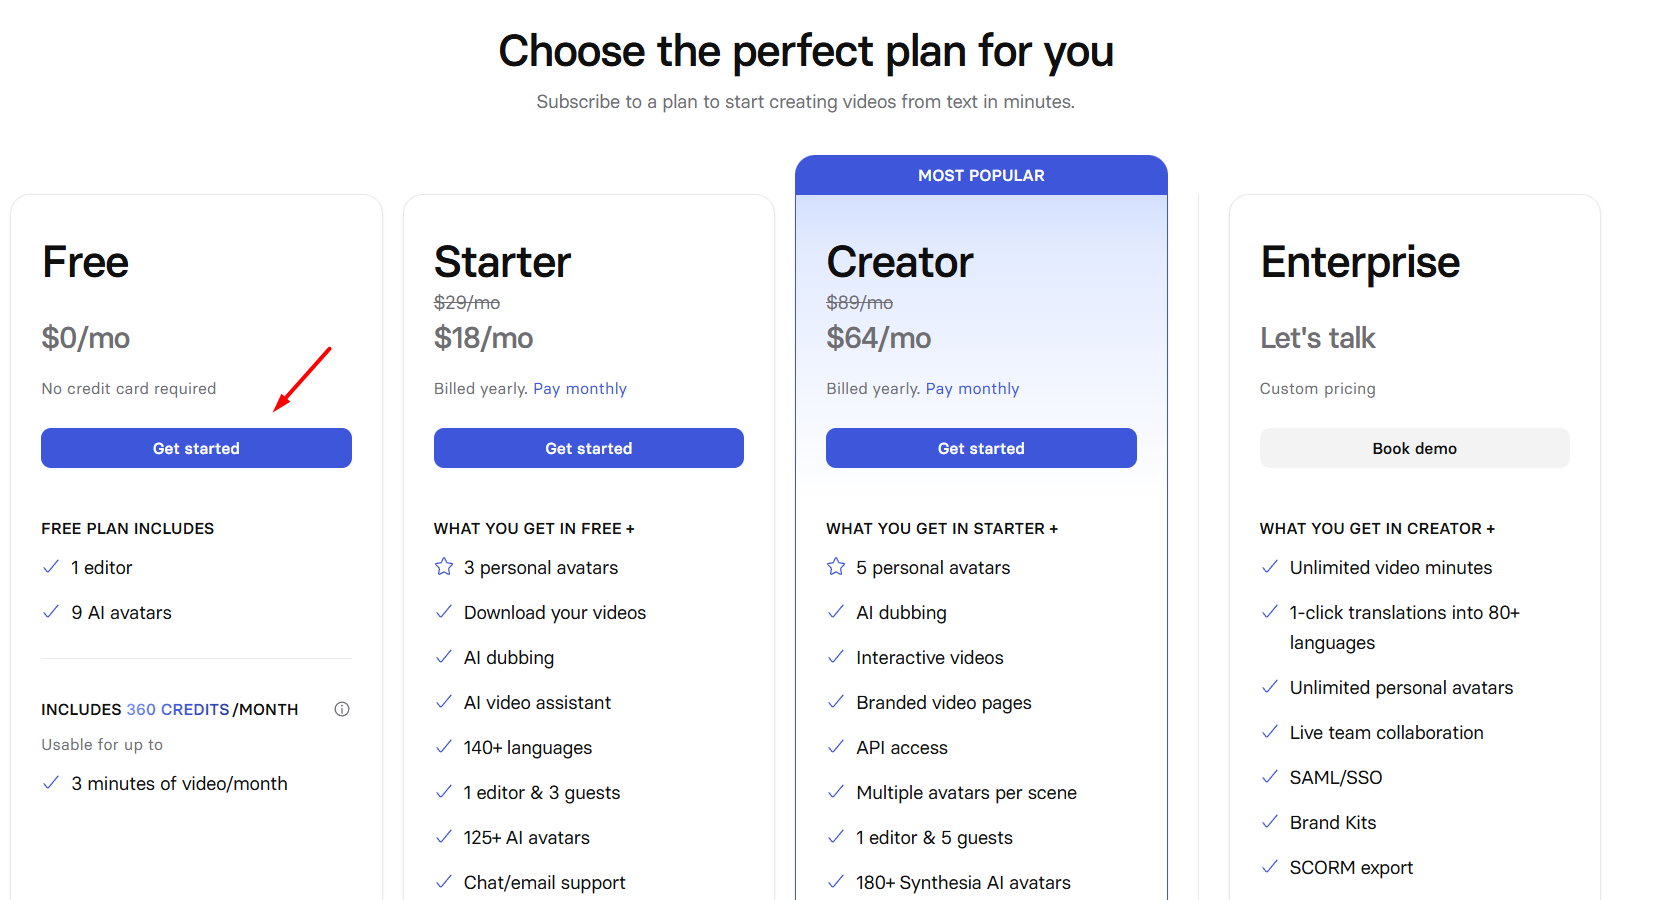The width and height of the screenshot is (1668, 900).
Task: Click checkmark icon beside Unlimited video minutes
Action: 1270,567
